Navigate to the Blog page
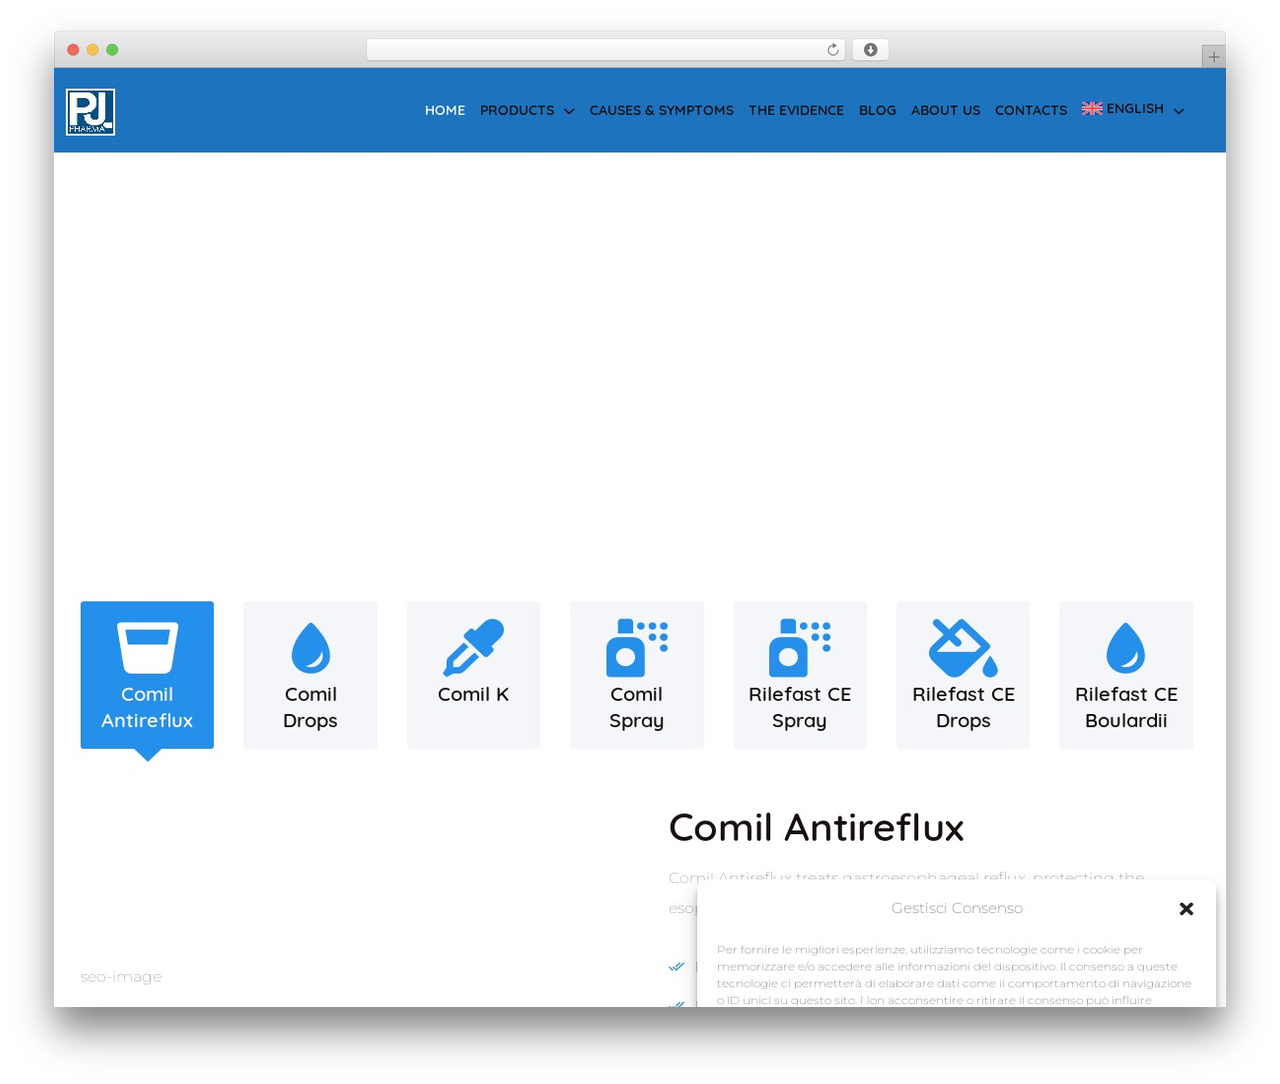The image size is (1280, 1084). (x=877, y=110)
